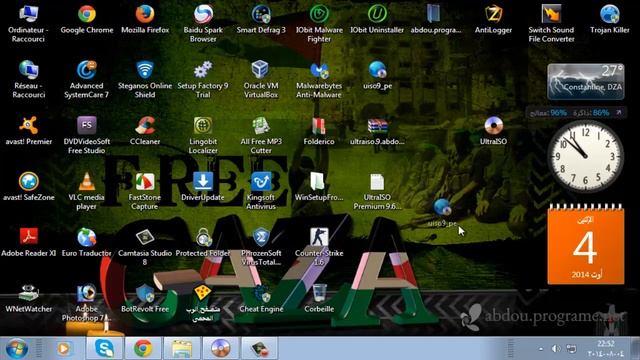Switch to UltraISO disc taskbar button
The image size is (640, 360).
click(220, 349)
